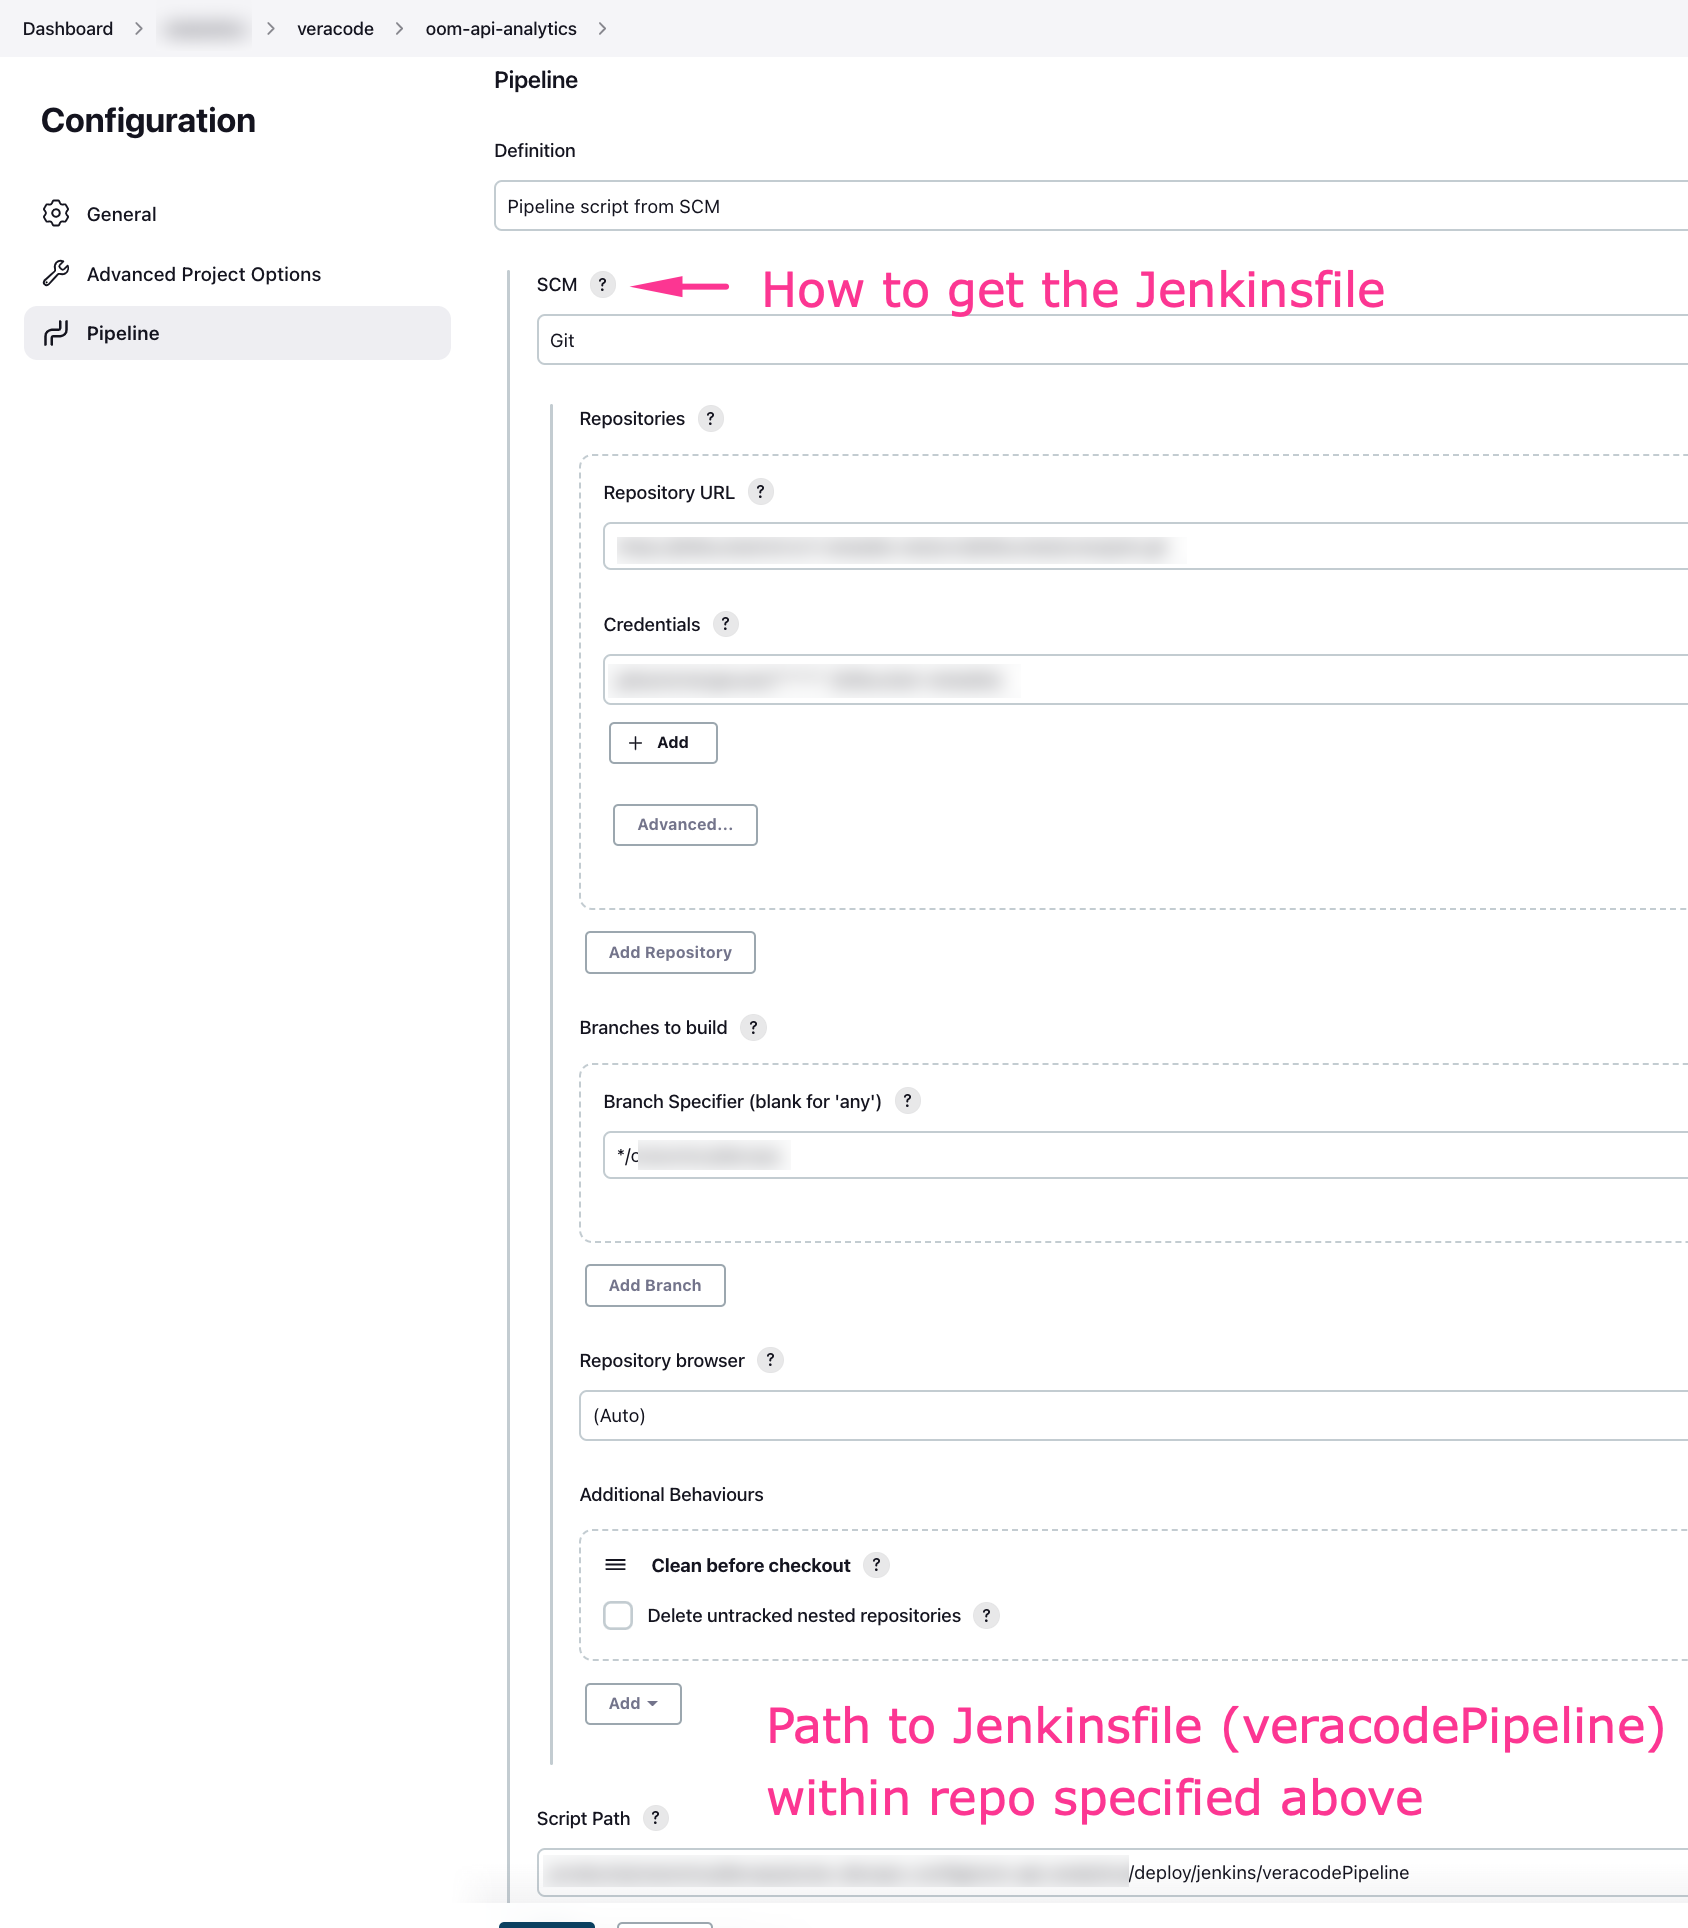1688x1928 pixels.
Task: Go to Dashboard via the breadcrumb
Action: pos(66,28)
